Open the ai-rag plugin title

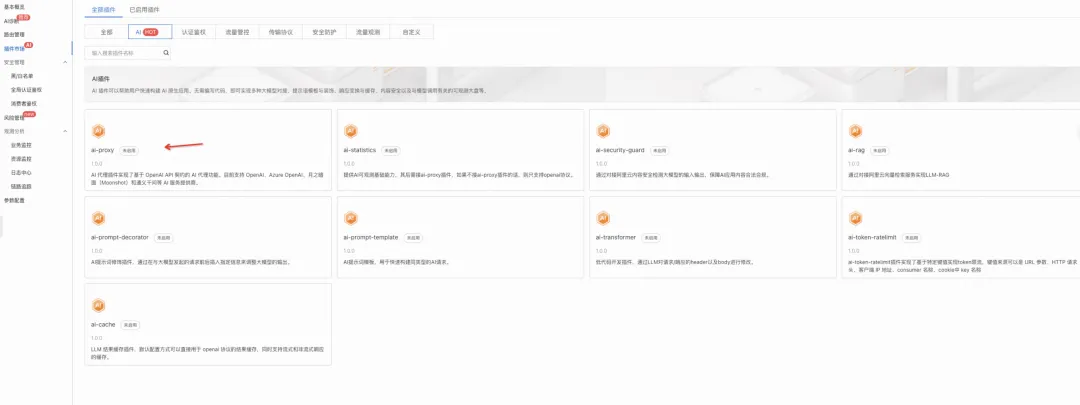[x=856, y=149]
